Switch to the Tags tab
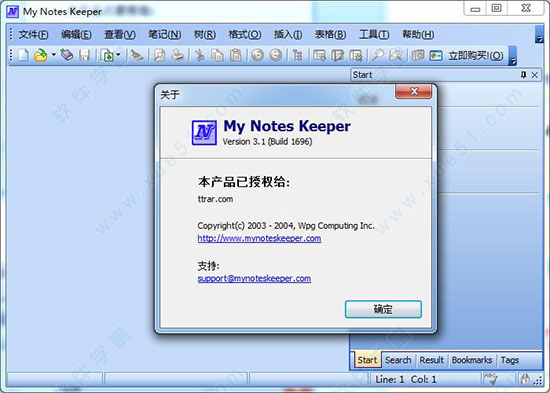This screenshot has height=393, width=550. click(x=510, y=360)
